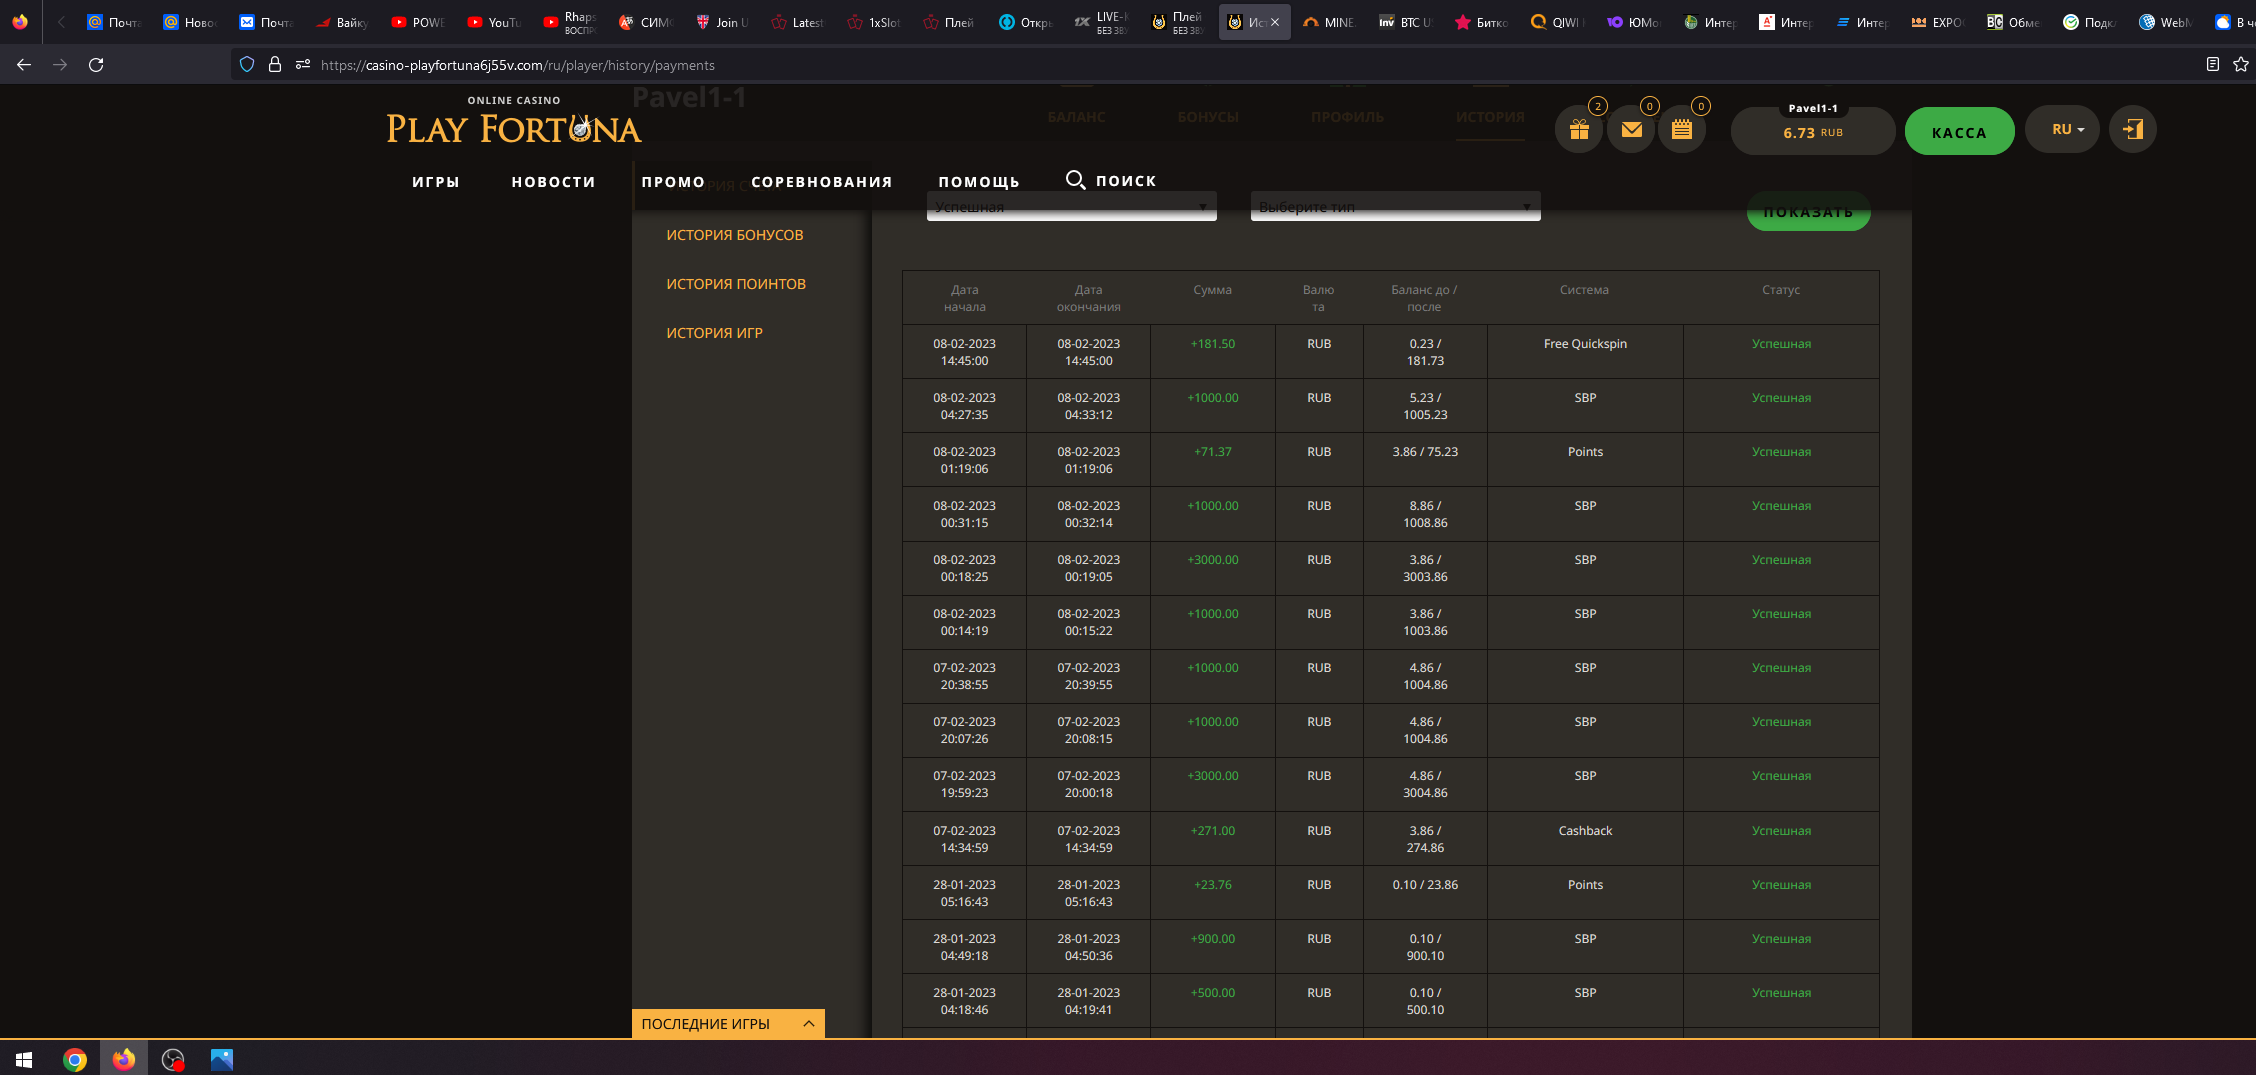Click the logout door icon
The height and width of the screenshot is (1075, 2256).
coord(2132,130)
